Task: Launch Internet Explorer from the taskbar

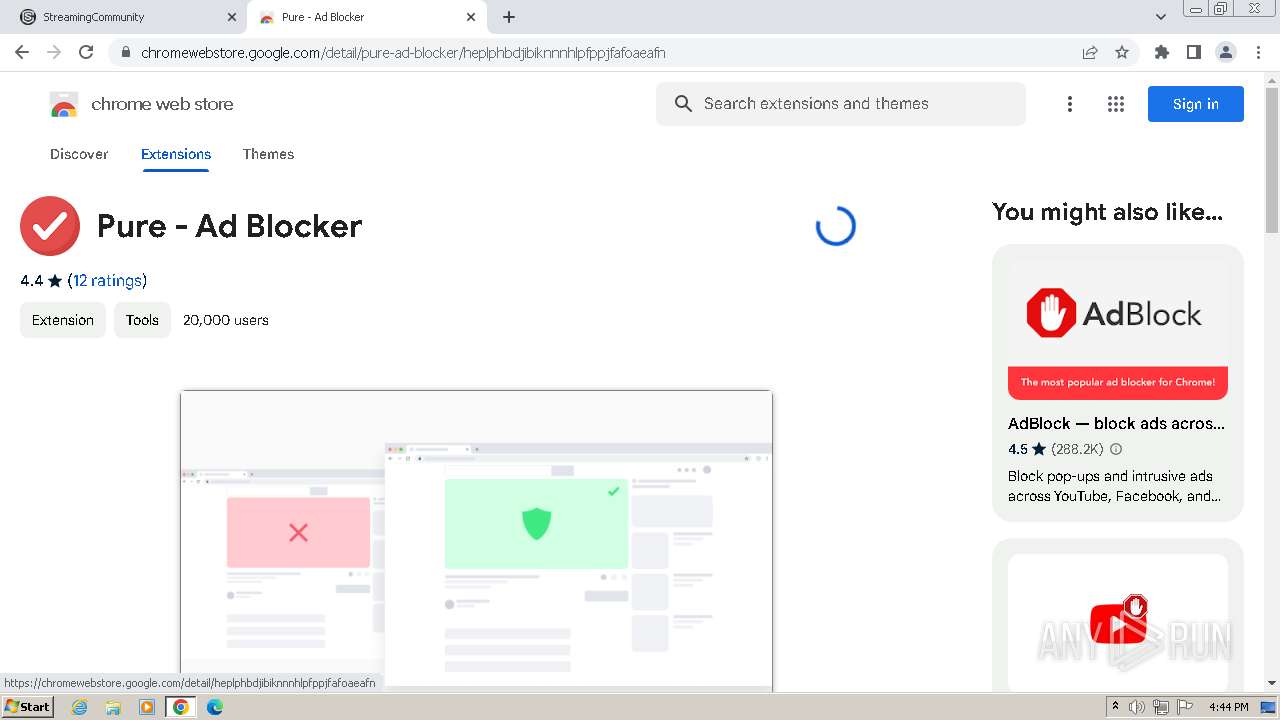Action: [x=79, y=707]
